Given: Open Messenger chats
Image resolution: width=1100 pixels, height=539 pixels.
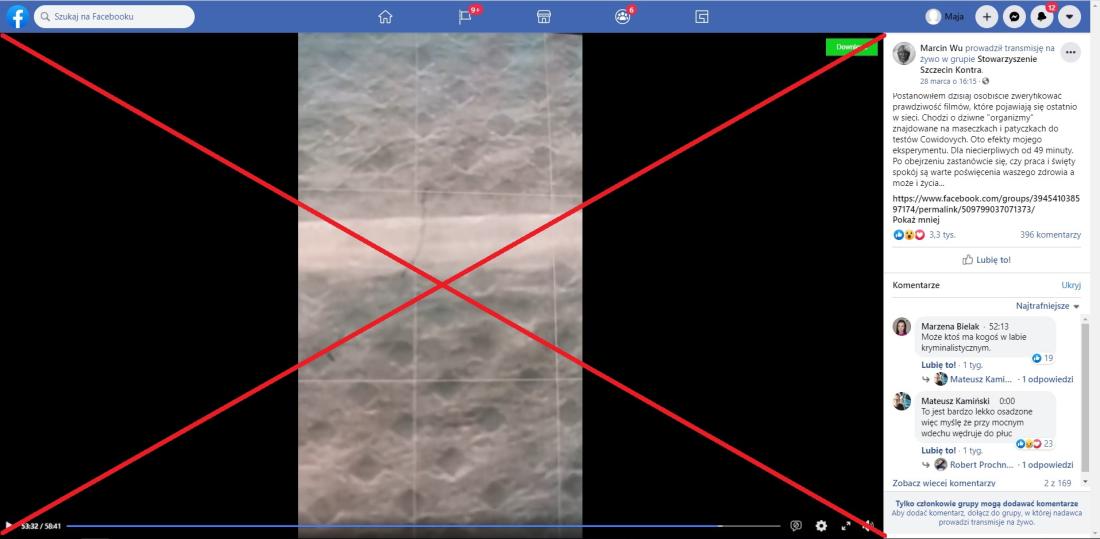Looking at the screenshot, I should [1014, 17].
